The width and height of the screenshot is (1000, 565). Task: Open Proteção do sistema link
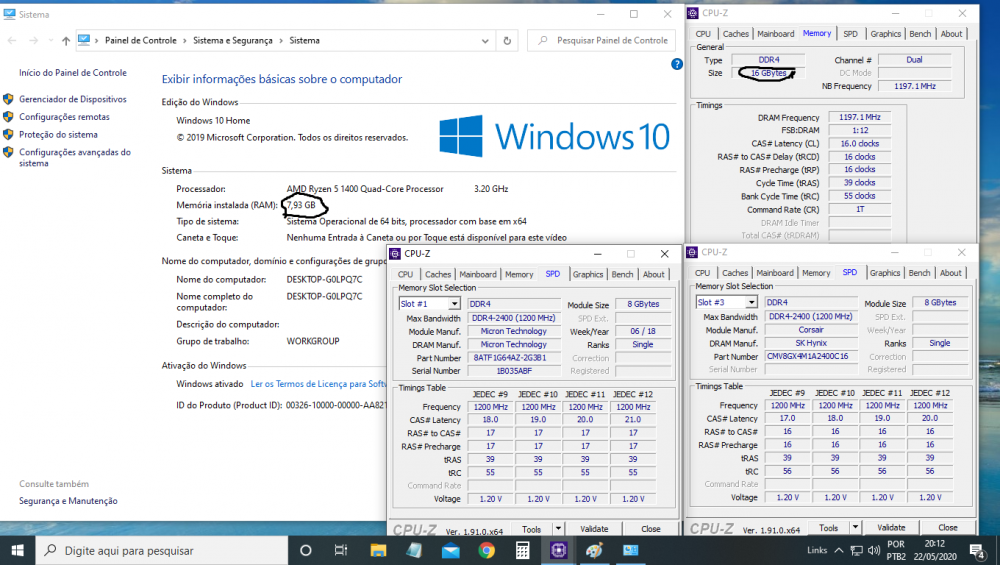click(x=58, y=134)
